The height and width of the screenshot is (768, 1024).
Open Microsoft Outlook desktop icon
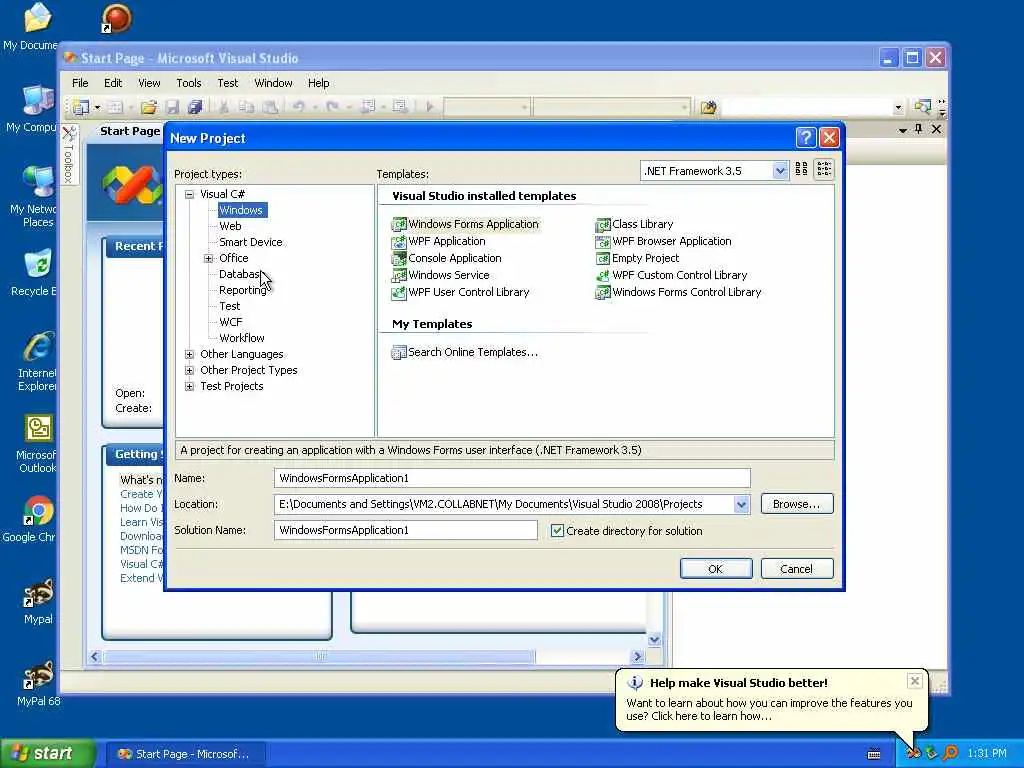(37, 444)
